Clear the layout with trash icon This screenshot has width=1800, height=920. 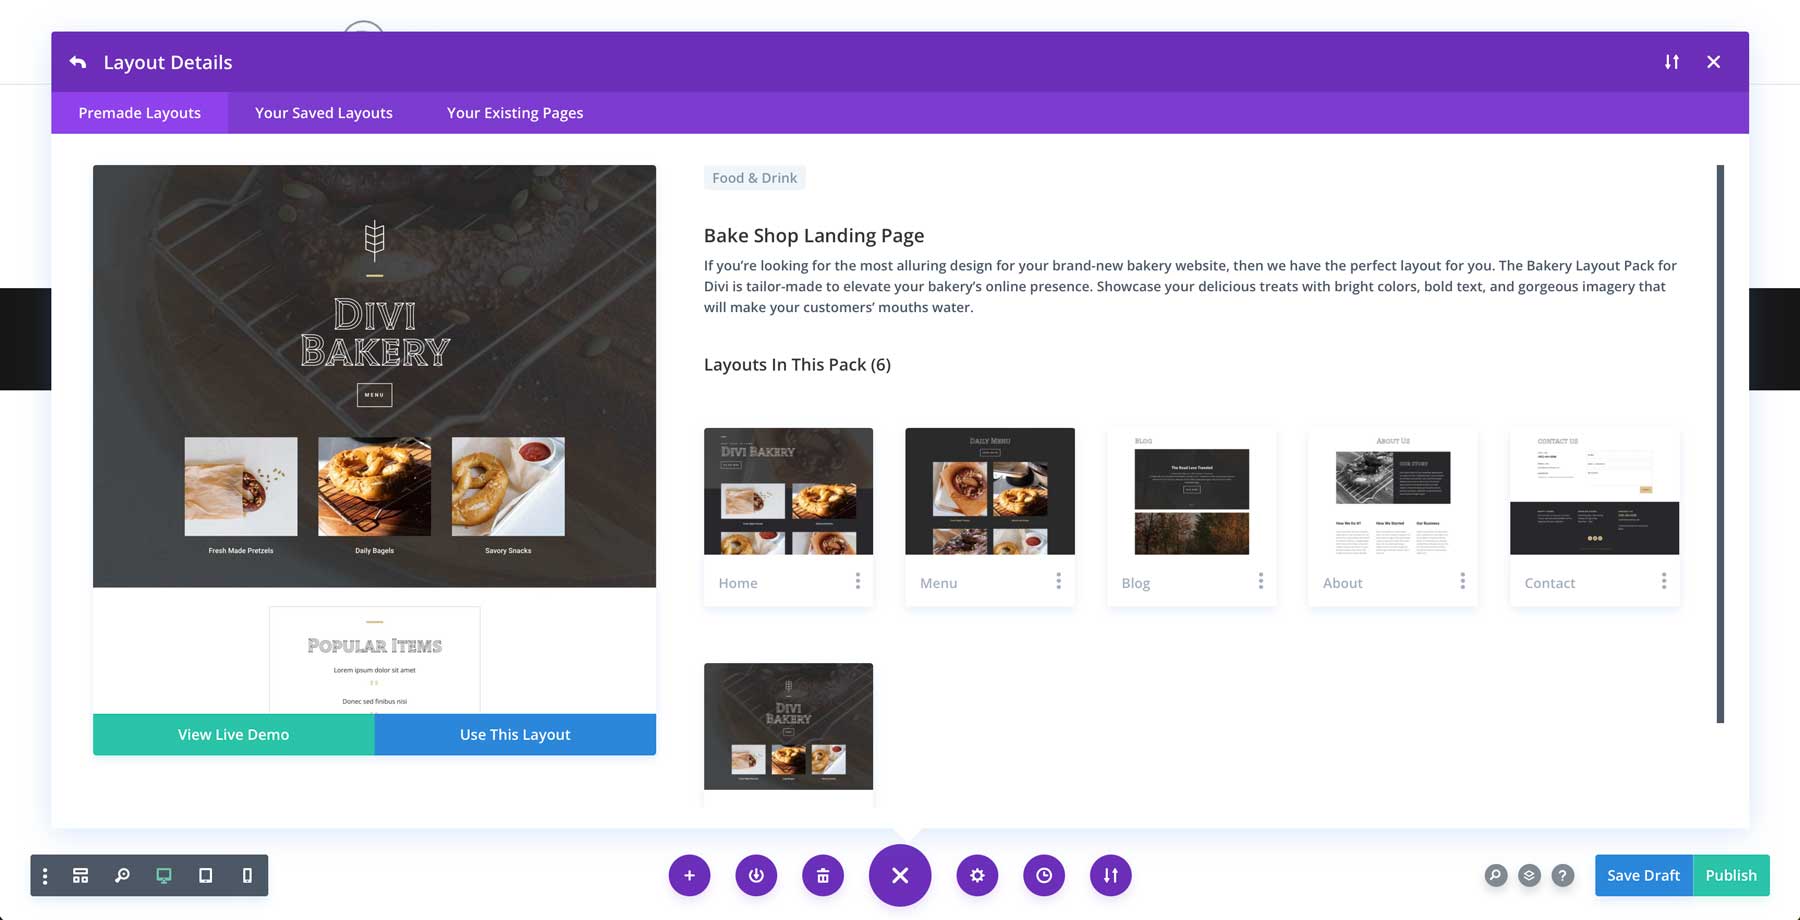tap(823, 875)
